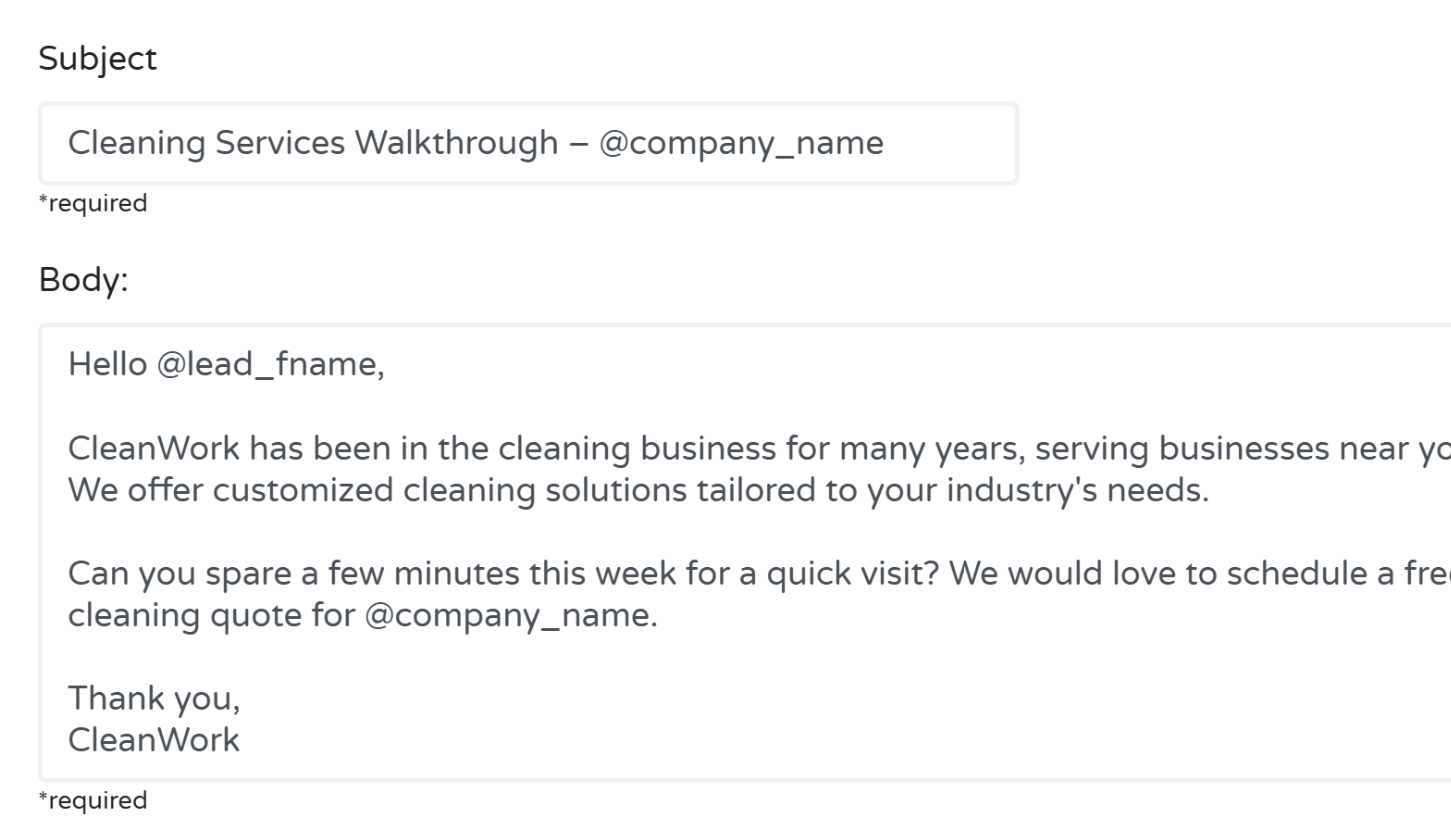Viewport: 1451px width, 837px height.
Task: Click the "Body:" field label
Action: coord(83,281)
